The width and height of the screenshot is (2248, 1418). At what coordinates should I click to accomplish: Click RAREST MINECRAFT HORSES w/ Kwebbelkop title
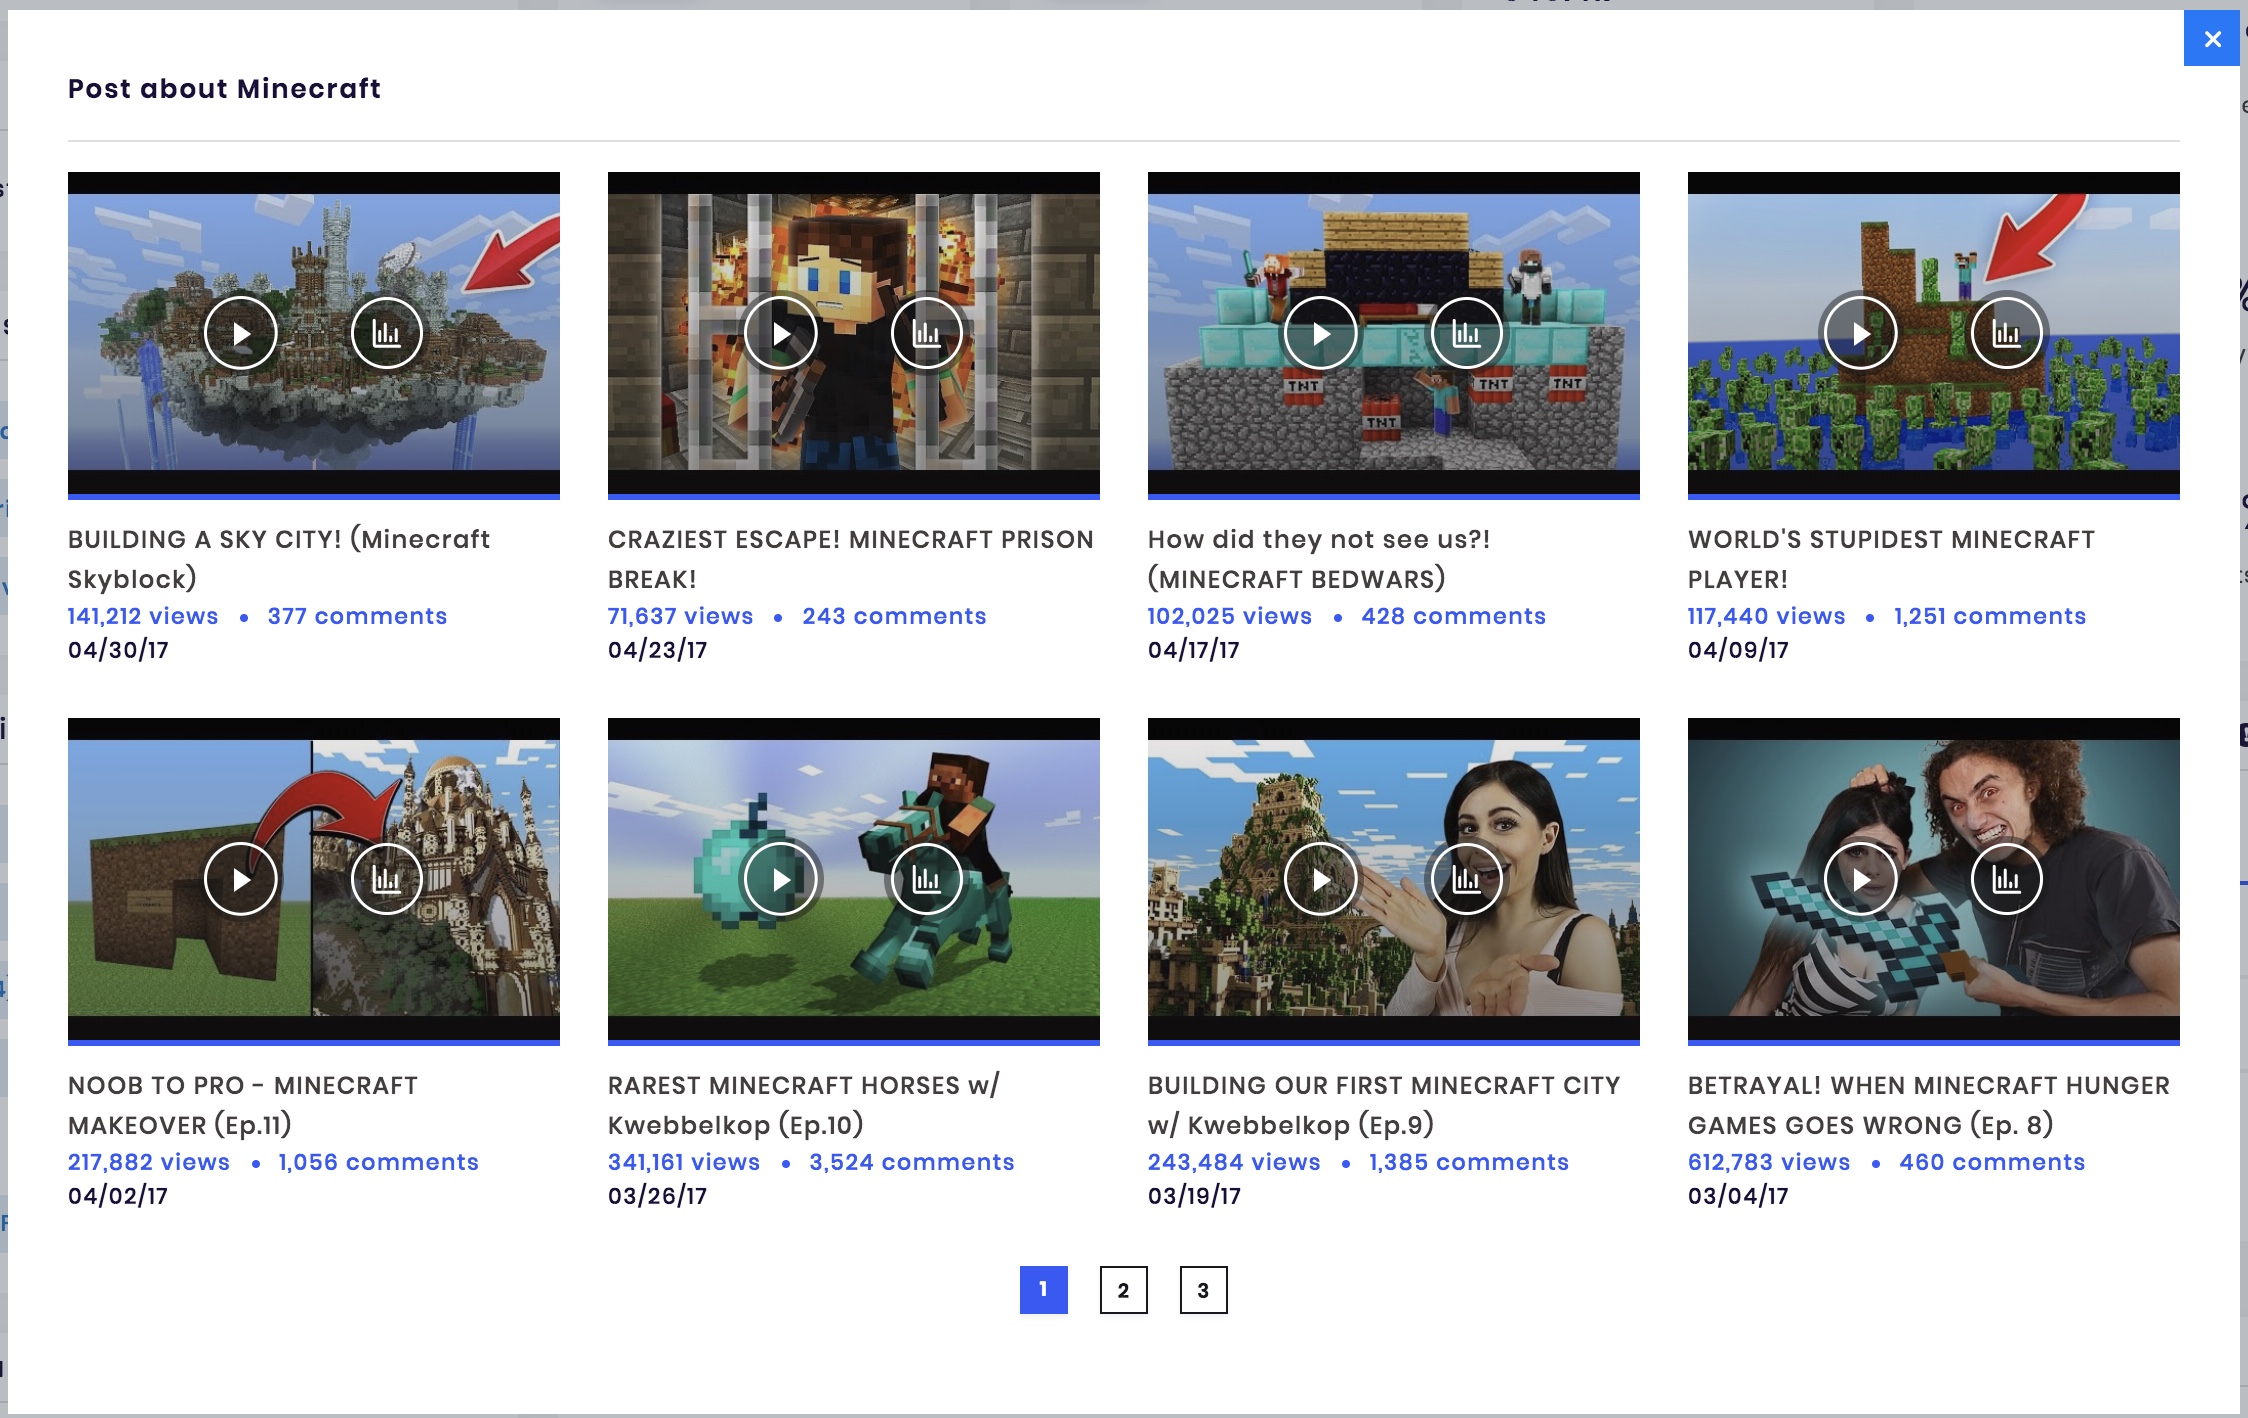[804, 1105]
